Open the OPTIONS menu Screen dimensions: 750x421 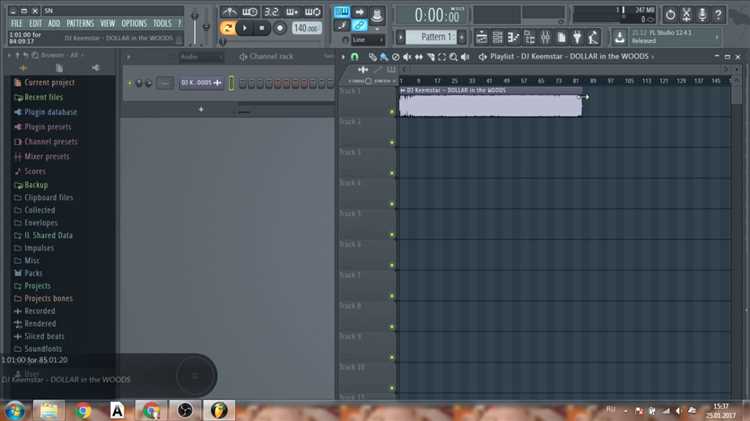[x=134, y=23]
